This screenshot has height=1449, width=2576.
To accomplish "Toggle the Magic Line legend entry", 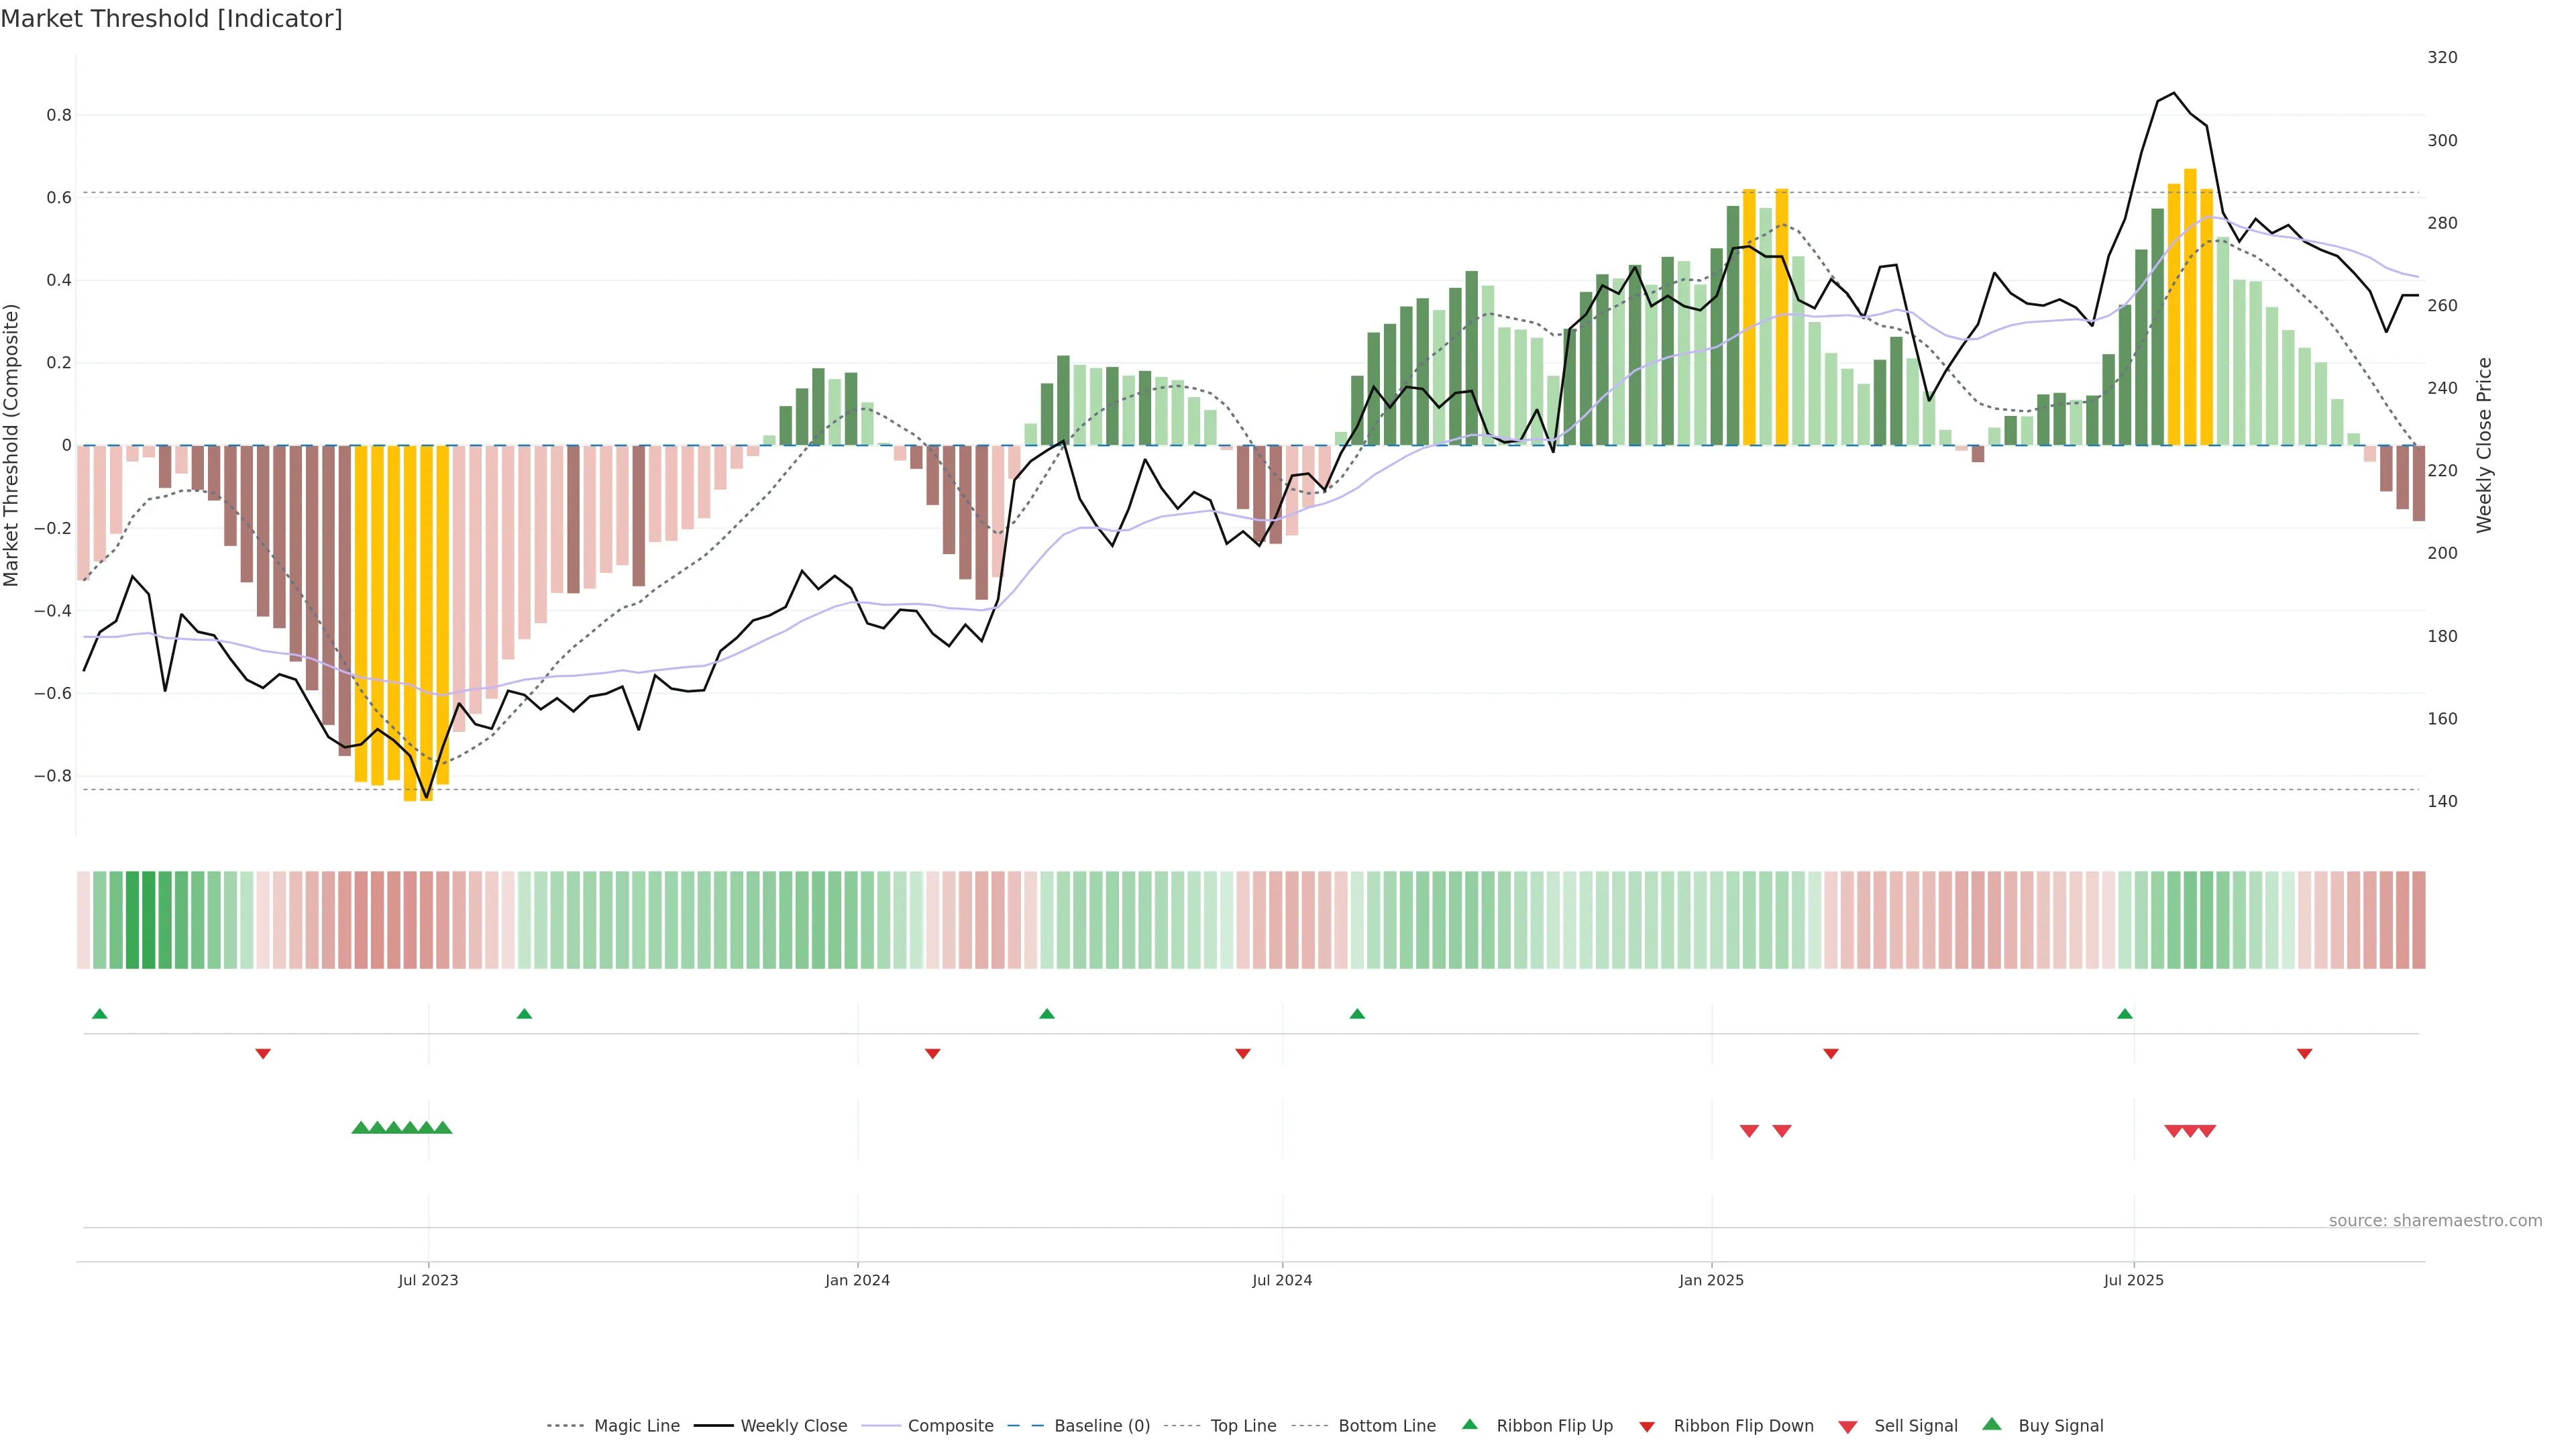I will [x=636, y=1426].
